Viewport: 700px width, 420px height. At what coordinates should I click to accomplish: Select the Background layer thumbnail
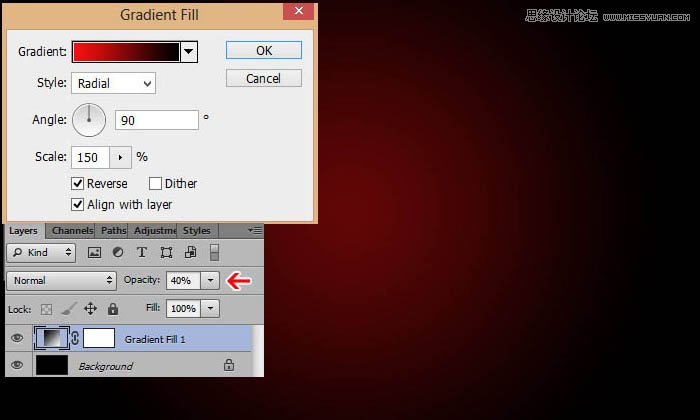click(x=52, y=365)
